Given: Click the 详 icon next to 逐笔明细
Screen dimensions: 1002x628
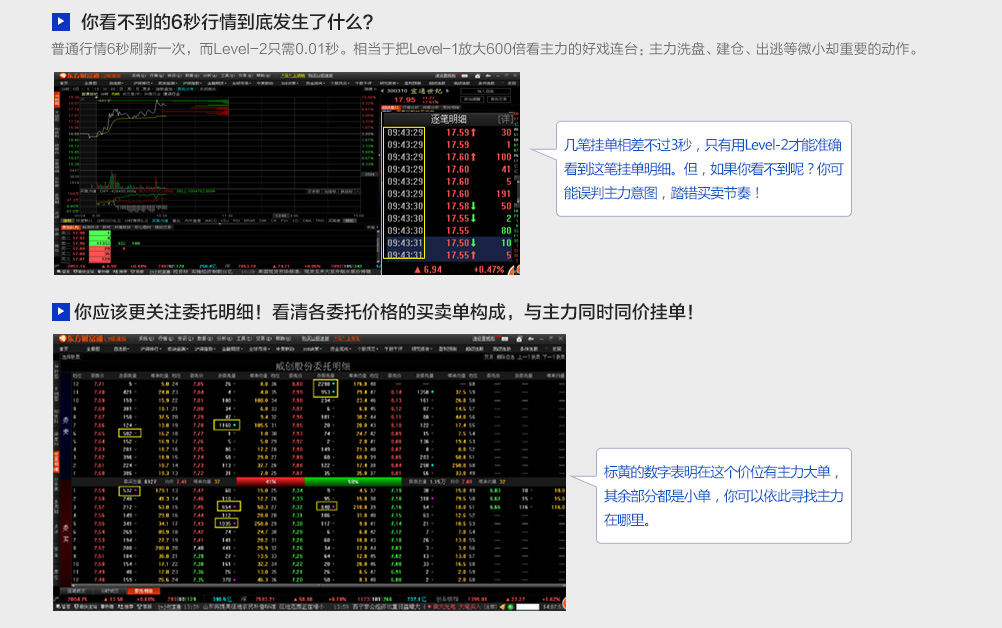Looking at the screenshot, I should tap(505, 118).
